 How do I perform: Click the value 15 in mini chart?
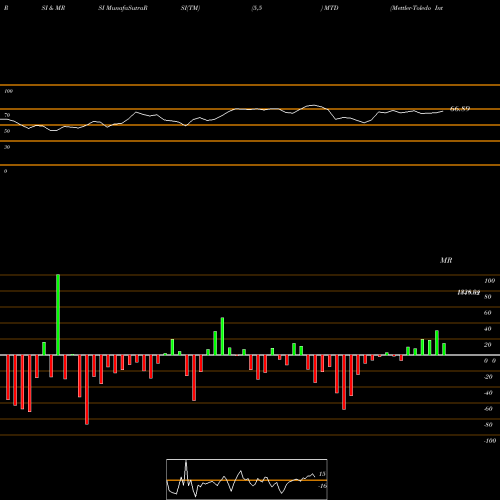tap(322, 474)
